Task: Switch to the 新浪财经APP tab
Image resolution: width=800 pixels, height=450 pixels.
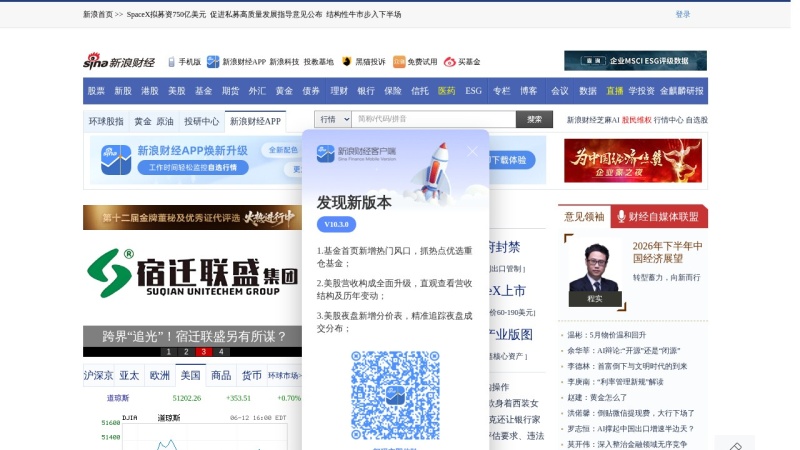Action: point(255,121)
